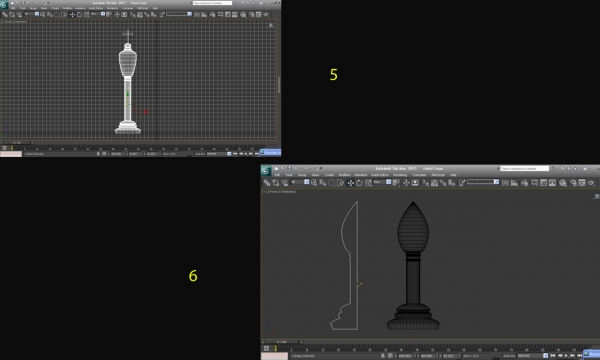The width and height of the screenshot is (600, 360).
Task: Select and Link tool in lower window
Action: coord(267,183)
